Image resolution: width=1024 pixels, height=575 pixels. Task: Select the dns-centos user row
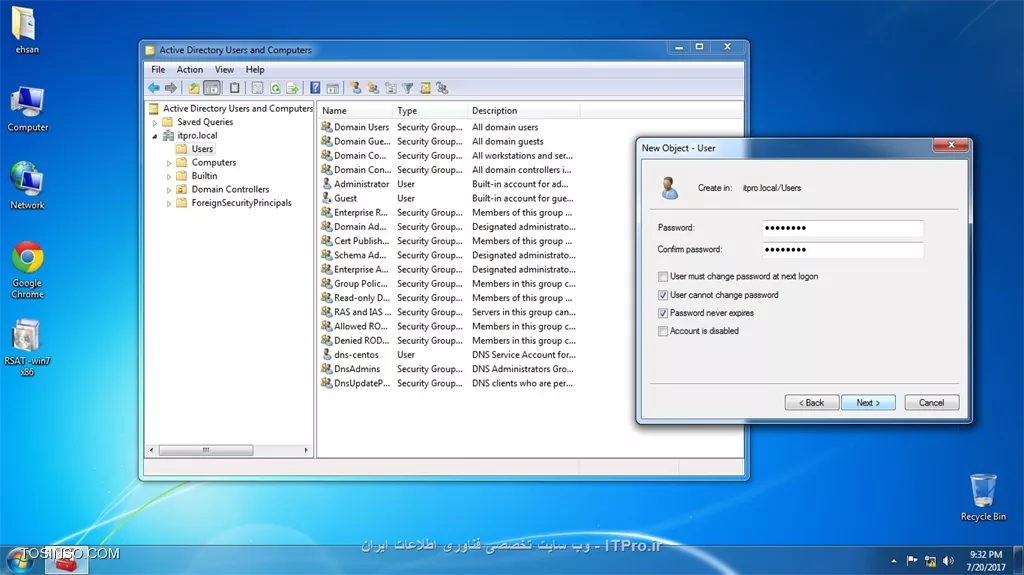pyautogui.click(x=449, y=355)
